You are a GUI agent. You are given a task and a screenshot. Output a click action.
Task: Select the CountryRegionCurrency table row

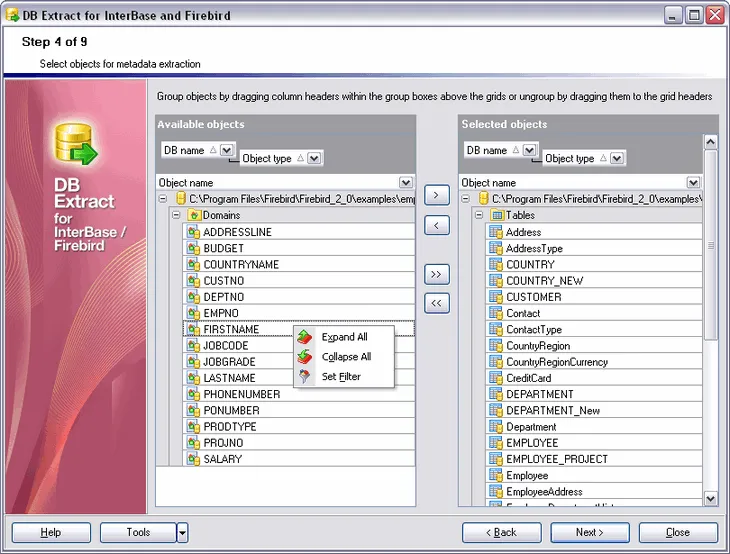pos(594,362)
